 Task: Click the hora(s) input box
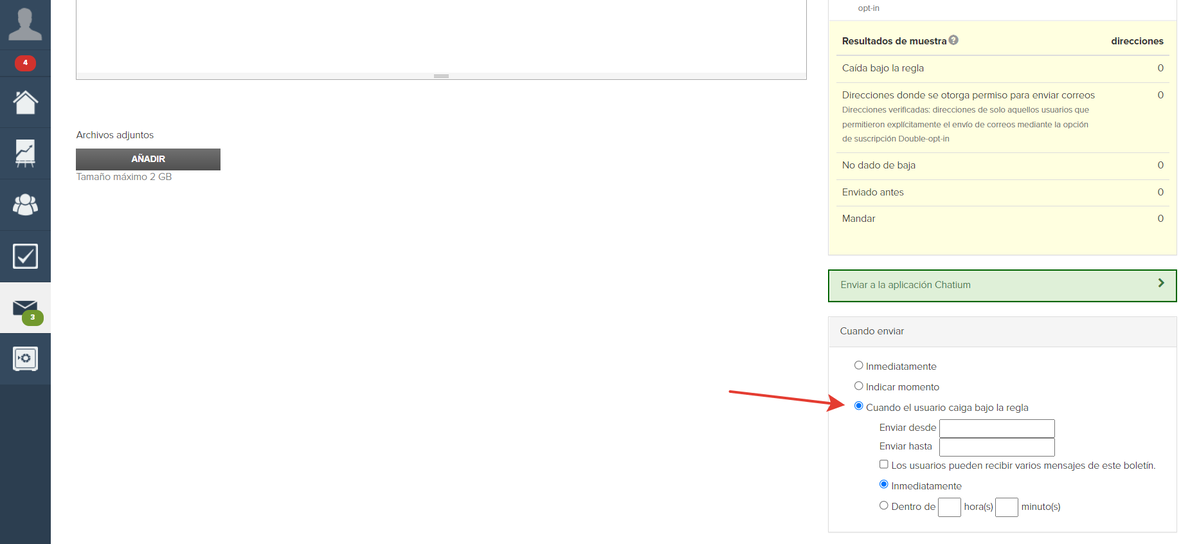click(x=949, y=507)
